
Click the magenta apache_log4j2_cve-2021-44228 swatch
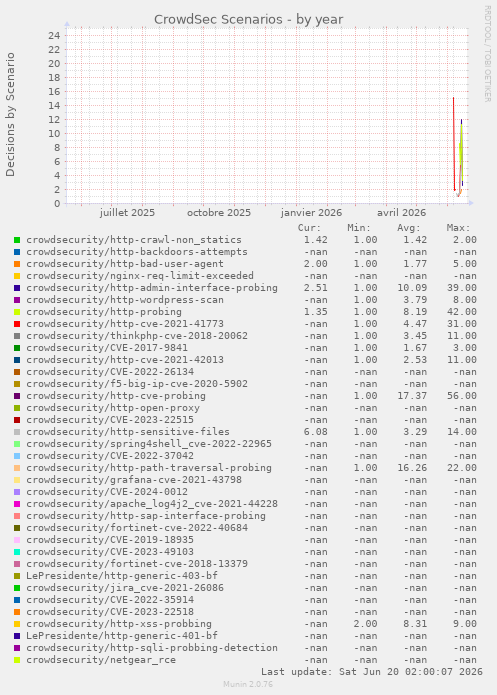[17, 504]
